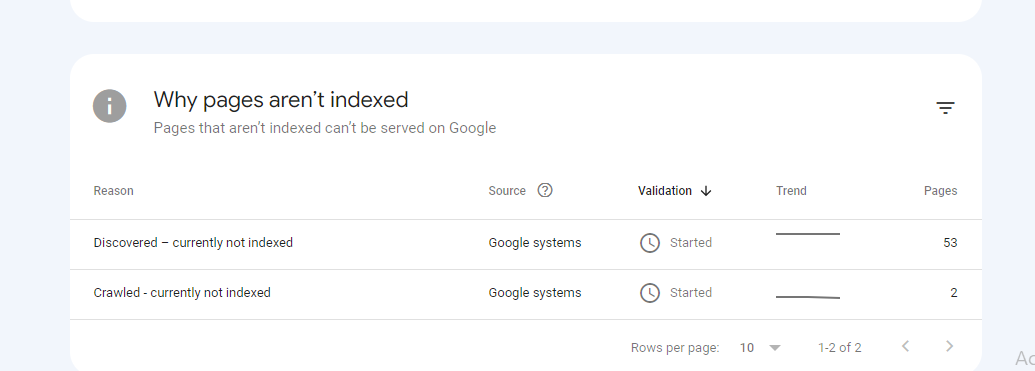
Task: Click the Pages column header
Action: pyautogui.click(x=940, y=191)
